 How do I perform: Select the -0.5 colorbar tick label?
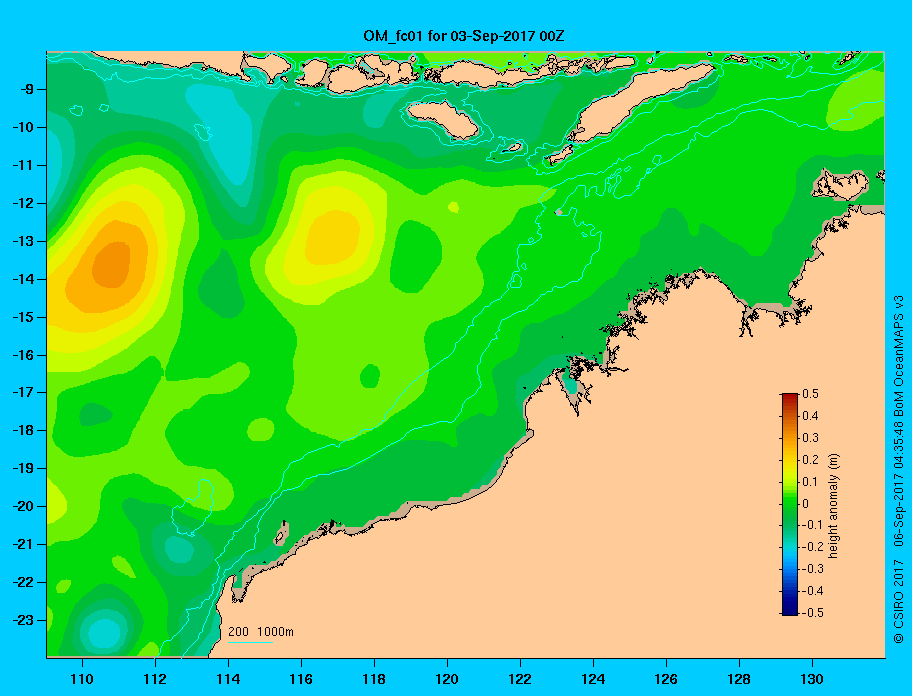tap(813, 613)
